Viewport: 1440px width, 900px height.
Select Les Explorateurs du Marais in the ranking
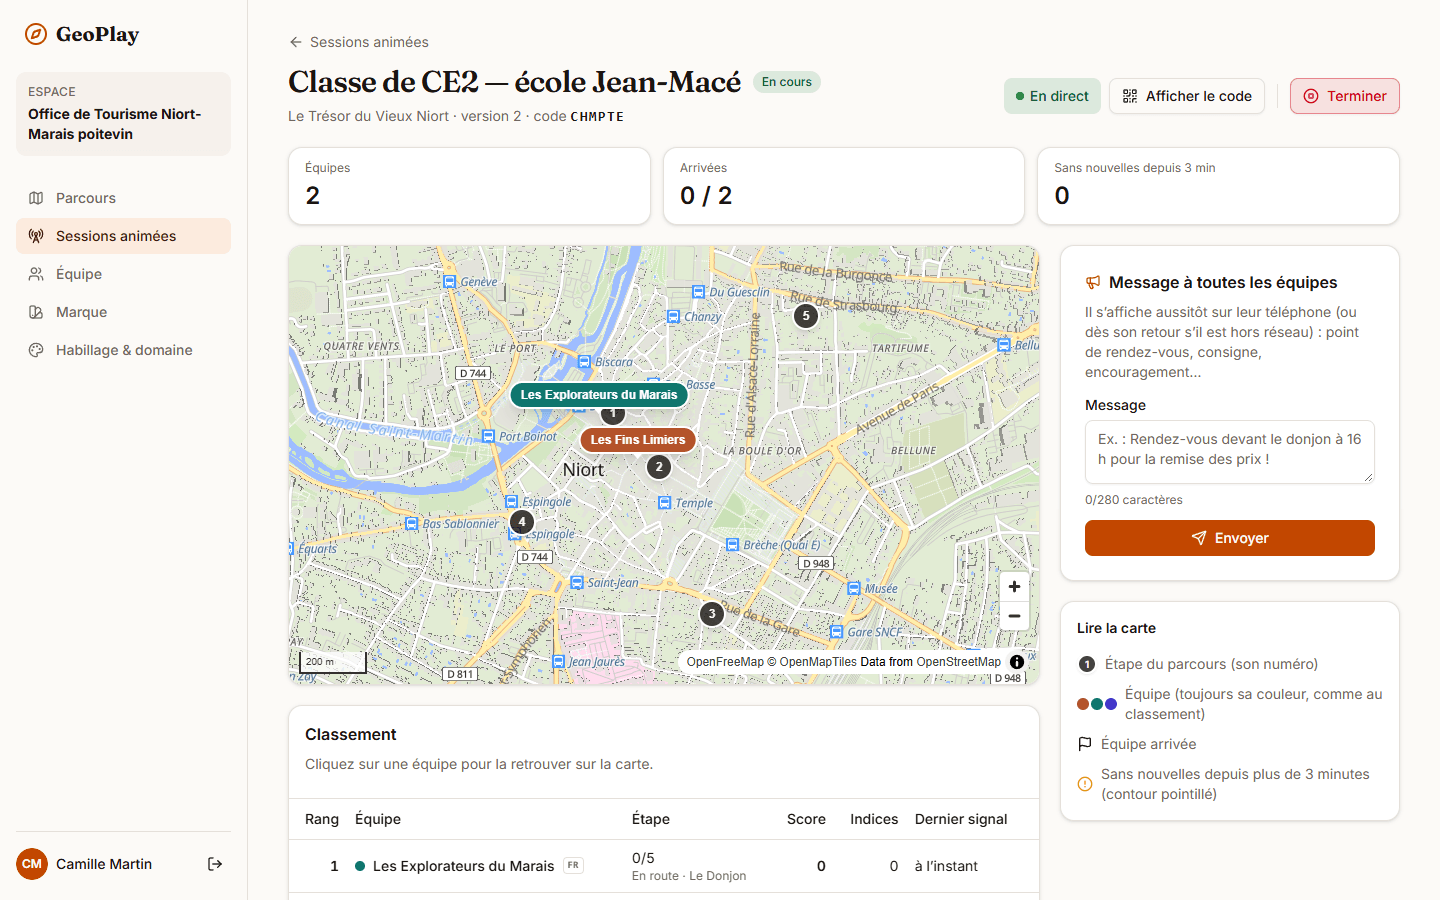click(x=664, y=866)
